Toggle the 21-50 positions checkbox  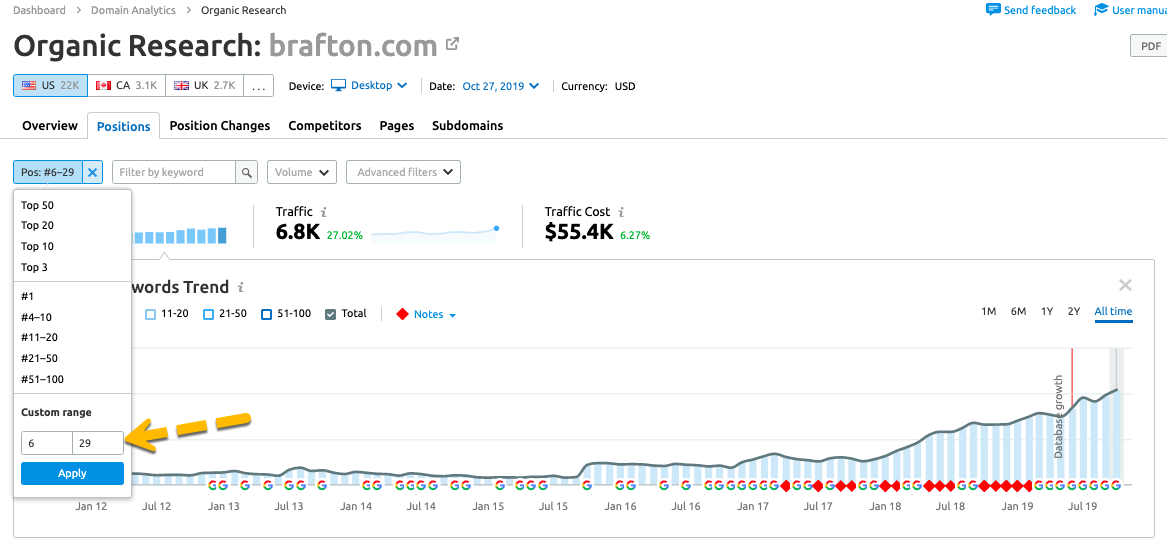pyautogui.click(x=209, y=314)
